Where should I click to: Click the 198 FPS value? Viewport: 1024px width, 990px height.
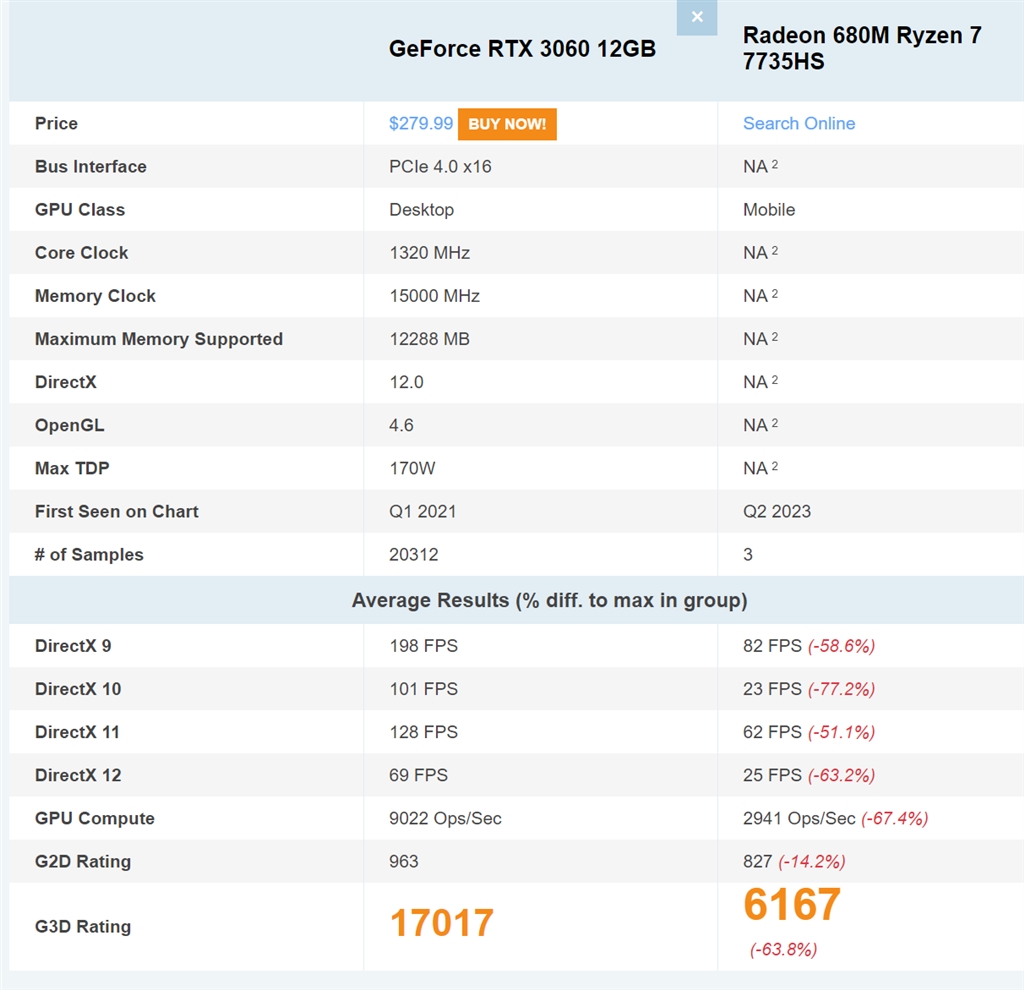click(423, 646)
